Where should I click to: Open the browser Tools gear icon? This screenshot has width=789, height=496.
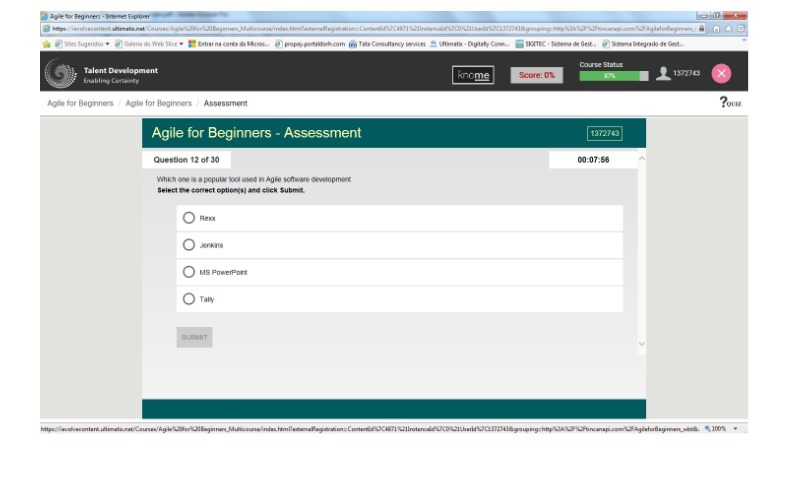pos(740,29)
